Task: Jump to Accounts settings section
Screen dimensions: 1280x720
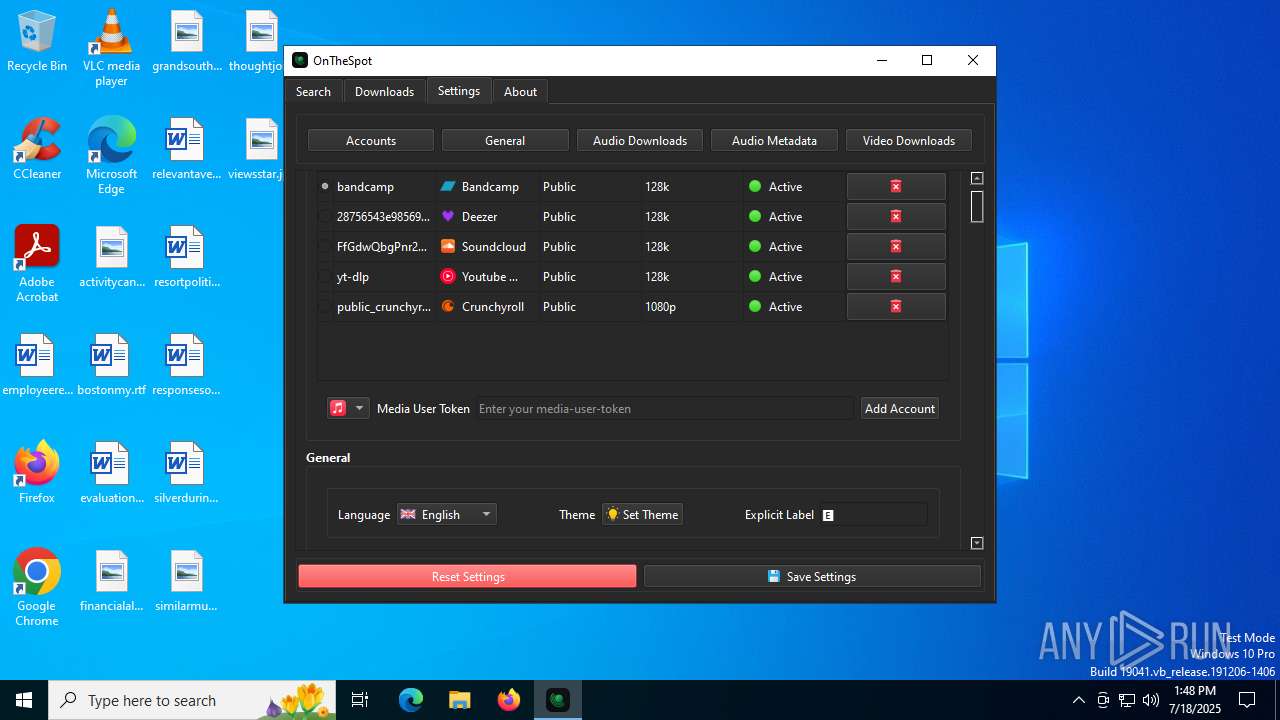Action: click(371, 140)
